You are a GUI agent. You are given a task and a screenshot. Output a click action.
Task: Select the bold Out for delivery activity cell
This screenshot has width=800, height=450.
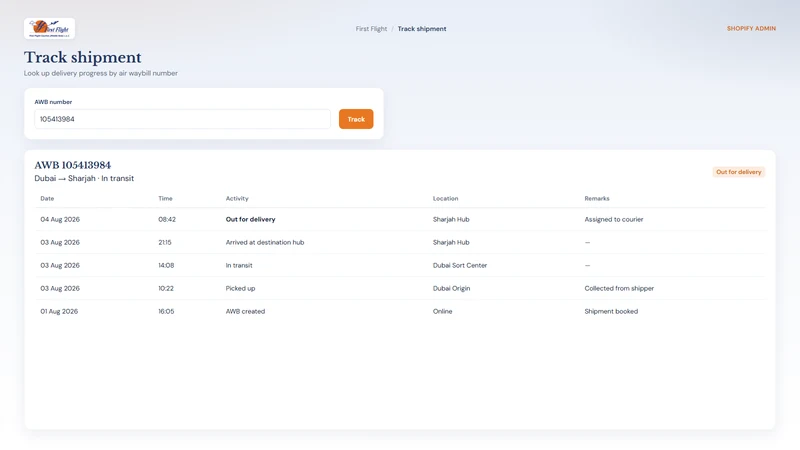point(251,219)
